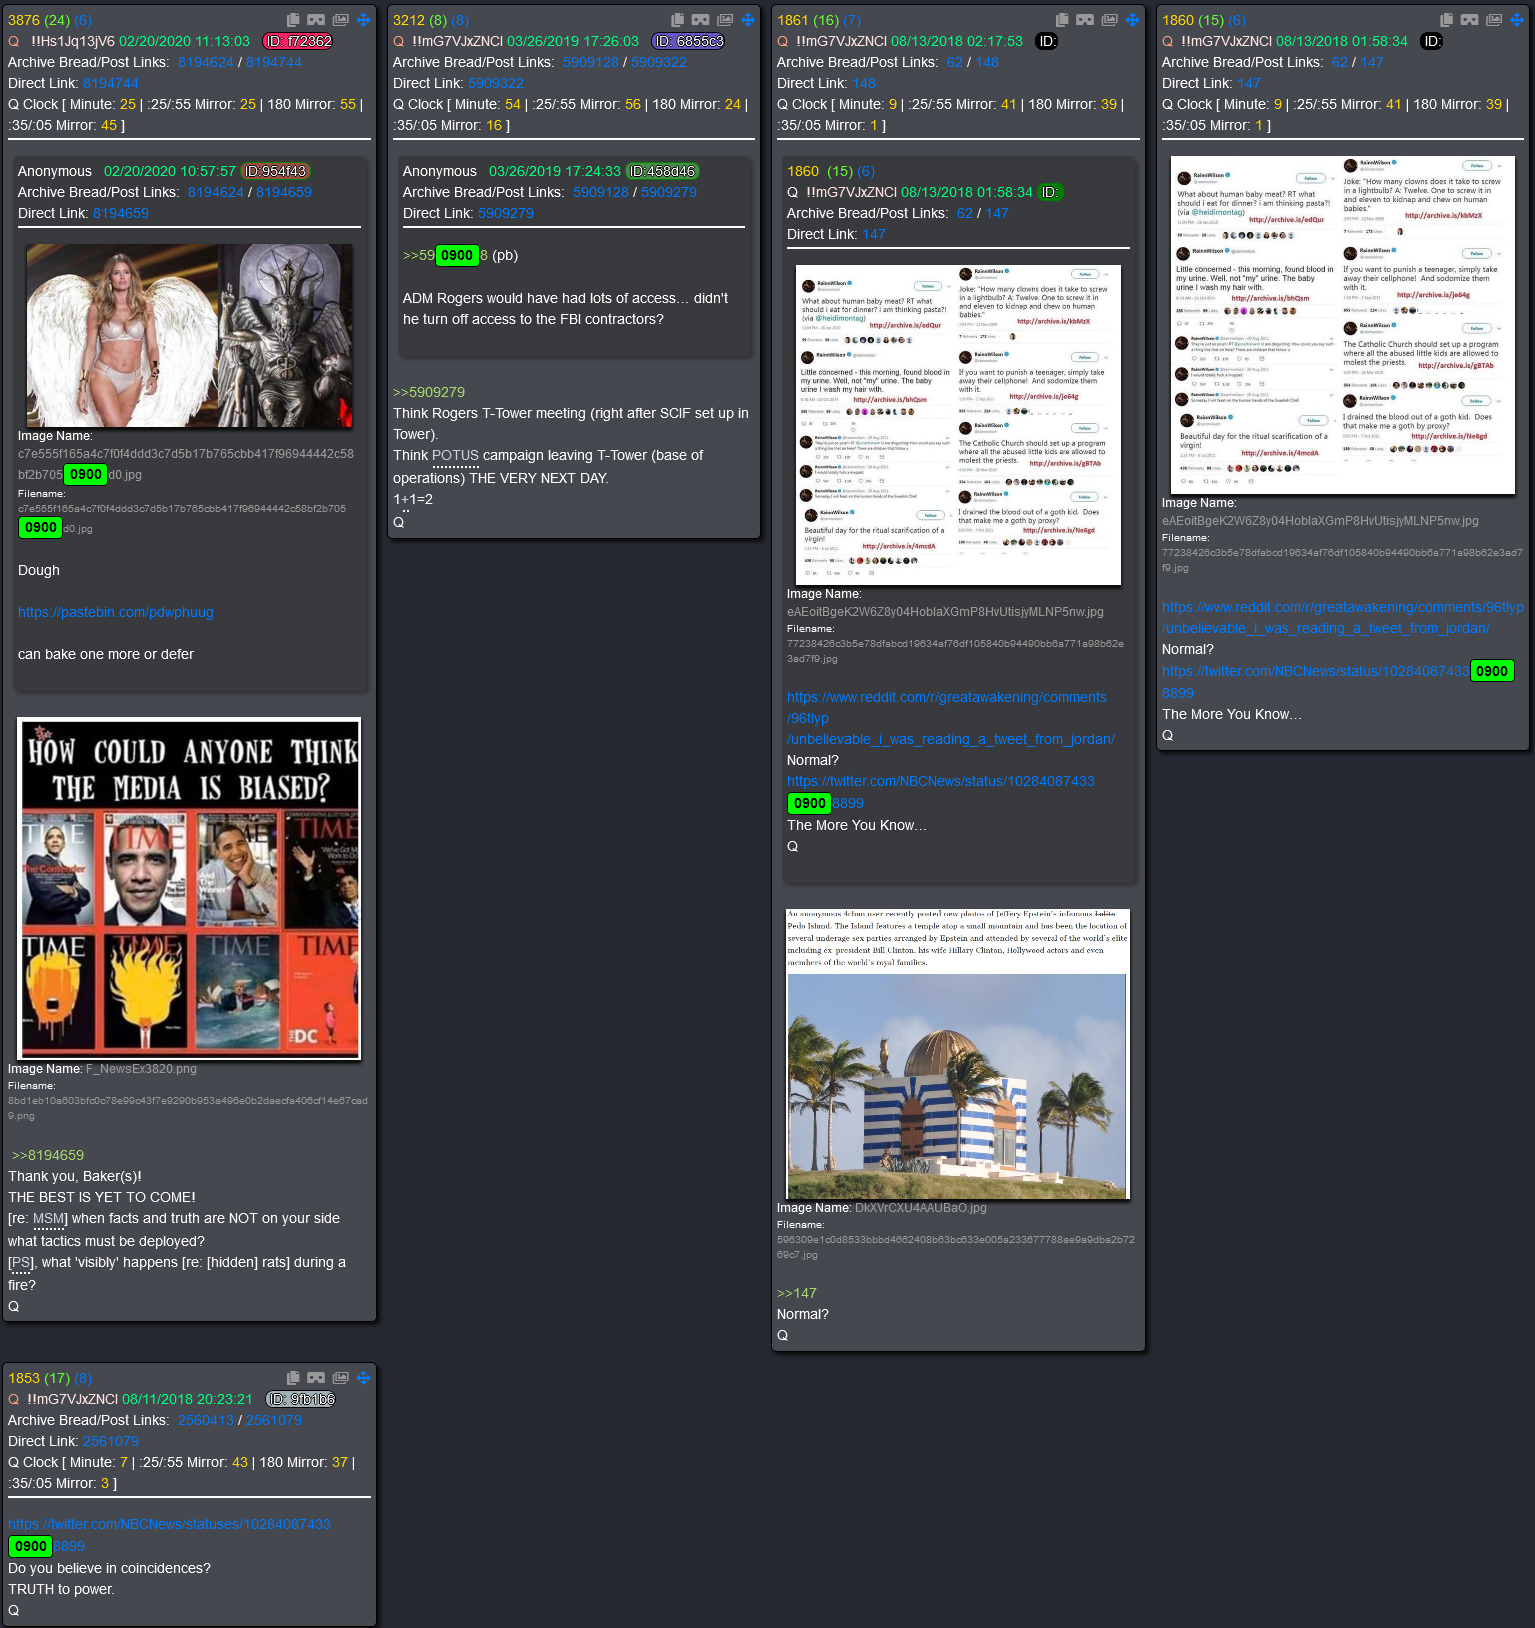Open the images gallery icon on post 3212
The height and width of the screenshot is (1628, 1535).
[725, 20]
